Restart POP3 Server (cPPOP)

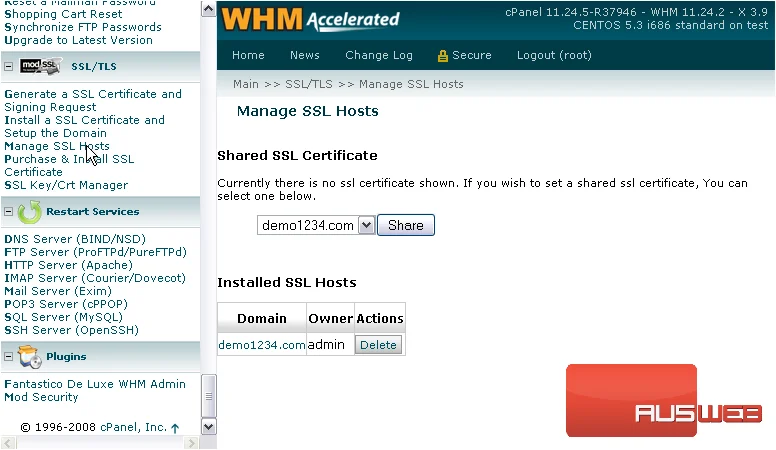pyautogui.click(x=66, y=304)
